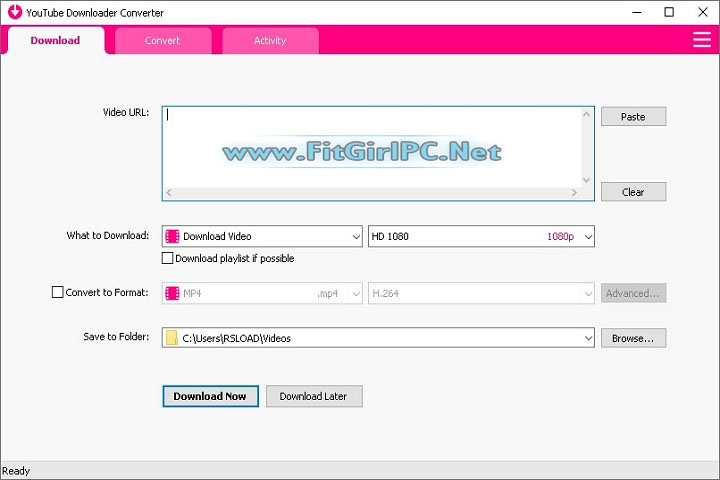Open the hamburger menu icon
Image resolution: width=720 pixels, height=480 pixels.
pyautogui.click(x=702, y=40)
